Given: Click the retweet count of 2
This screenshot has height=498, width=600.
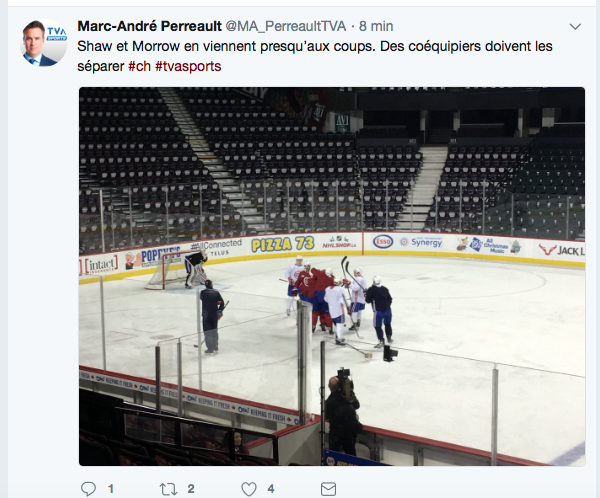Looking at the screenshot, I should coord(190,489).
